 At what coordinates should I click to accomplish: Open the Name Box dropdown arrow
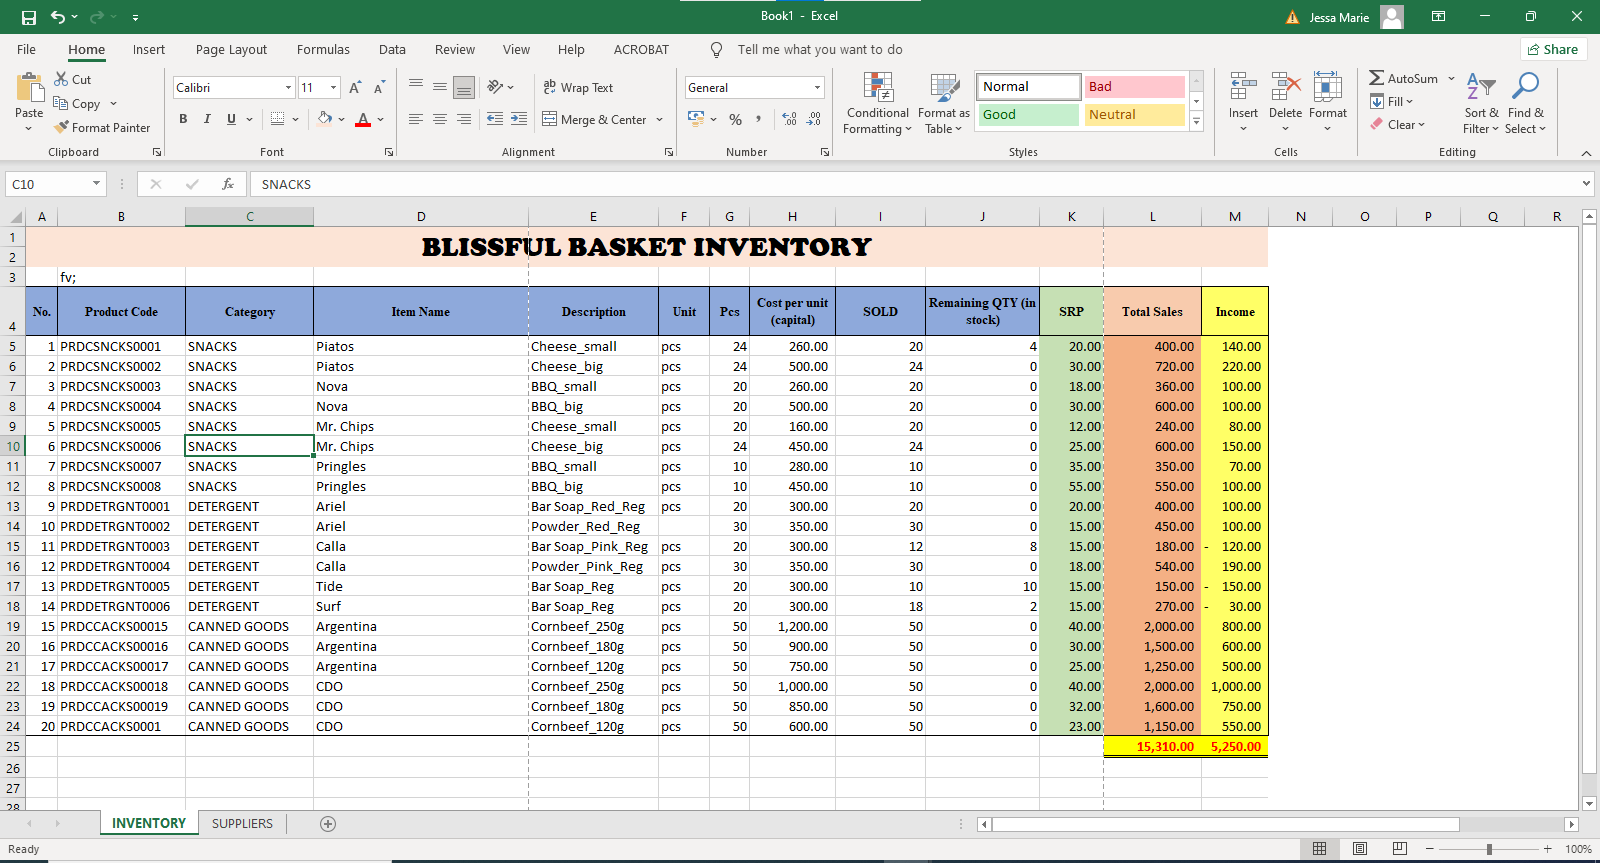(96, 184)
